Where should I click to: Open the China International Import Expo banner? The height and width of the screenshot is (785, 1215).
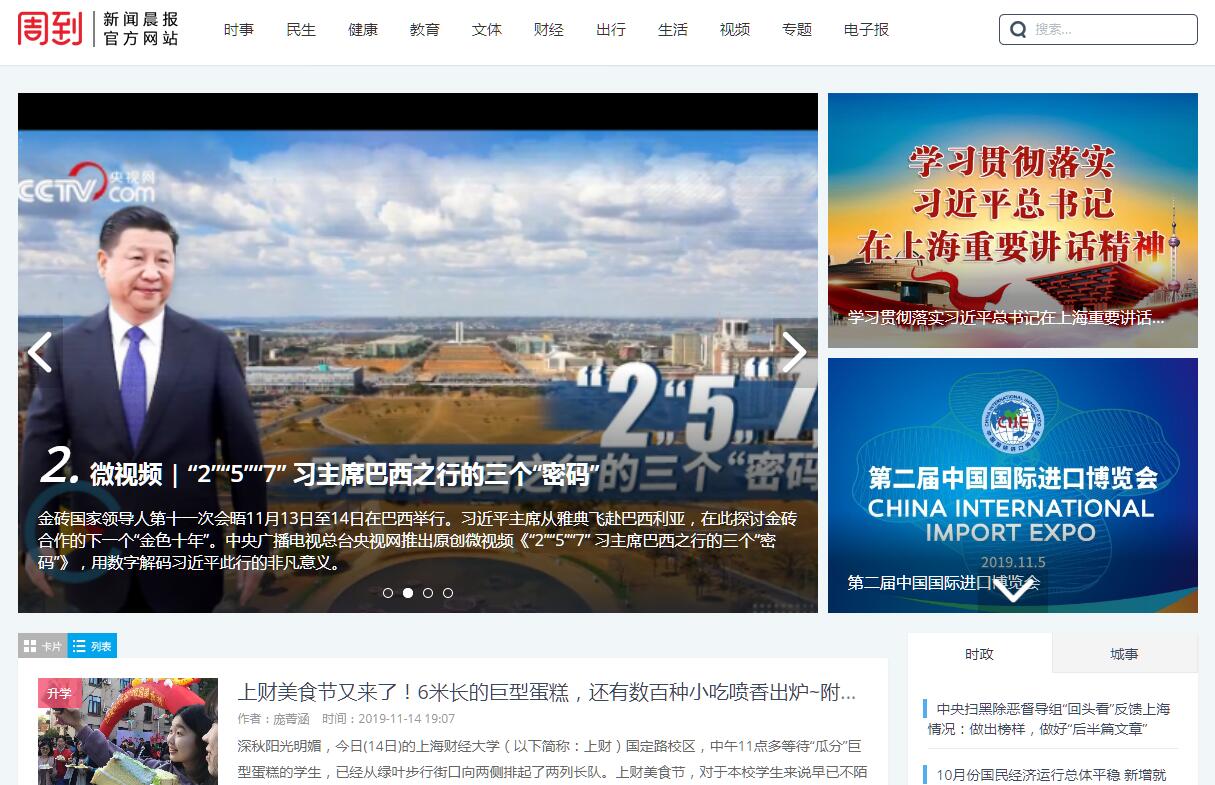pos(1013,485)
